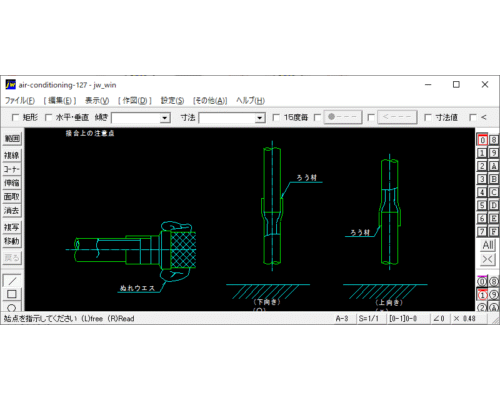500x400 pixels.
Task: Select layer 9 in upper layer bar
Action: point(494,153)
